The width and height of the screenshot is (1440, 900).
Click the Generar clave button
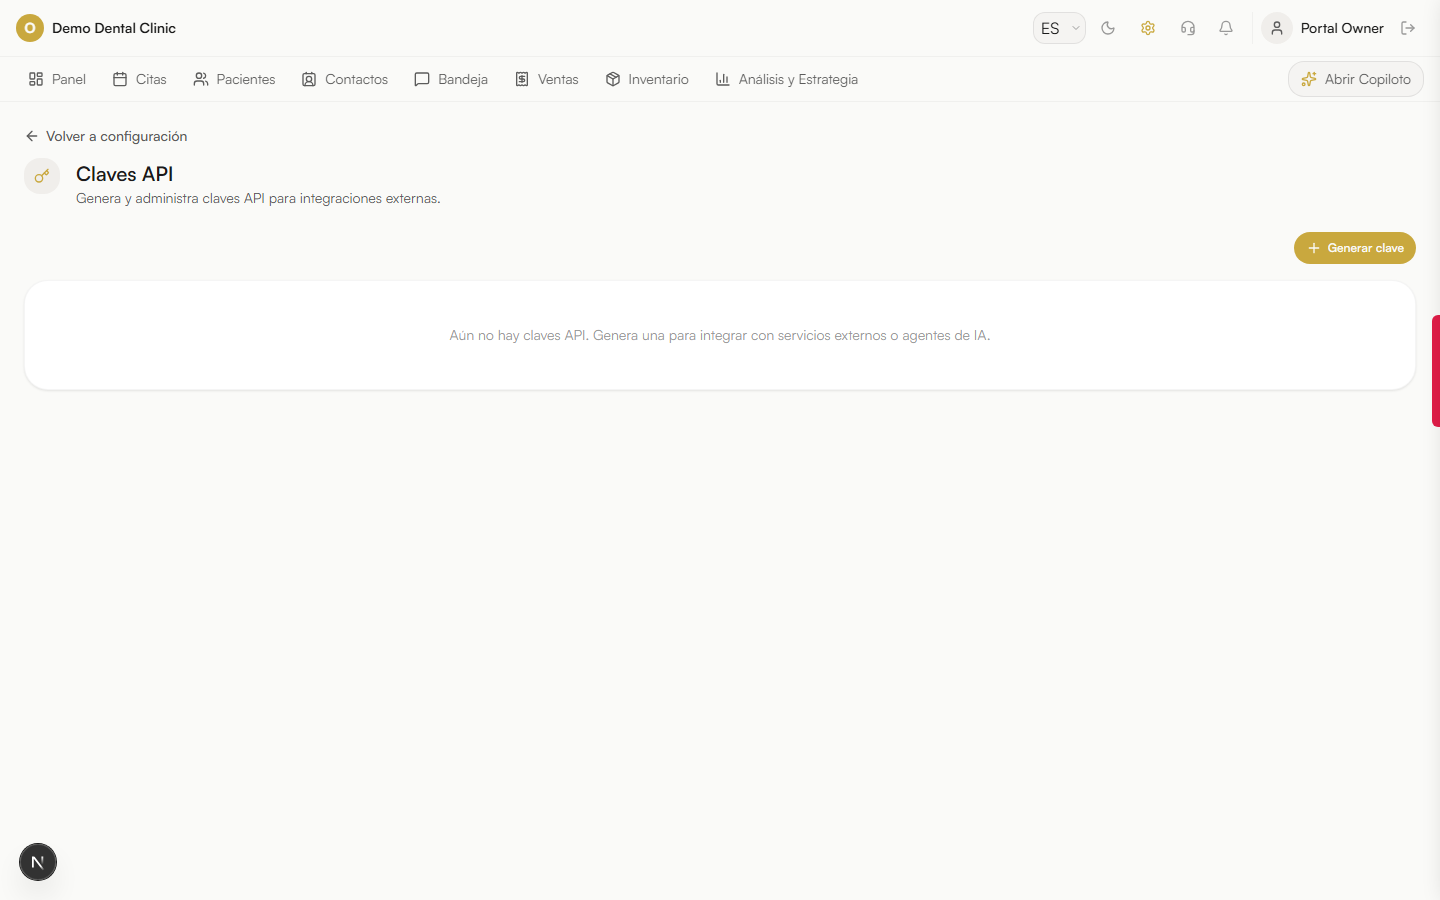point(1355,248)
